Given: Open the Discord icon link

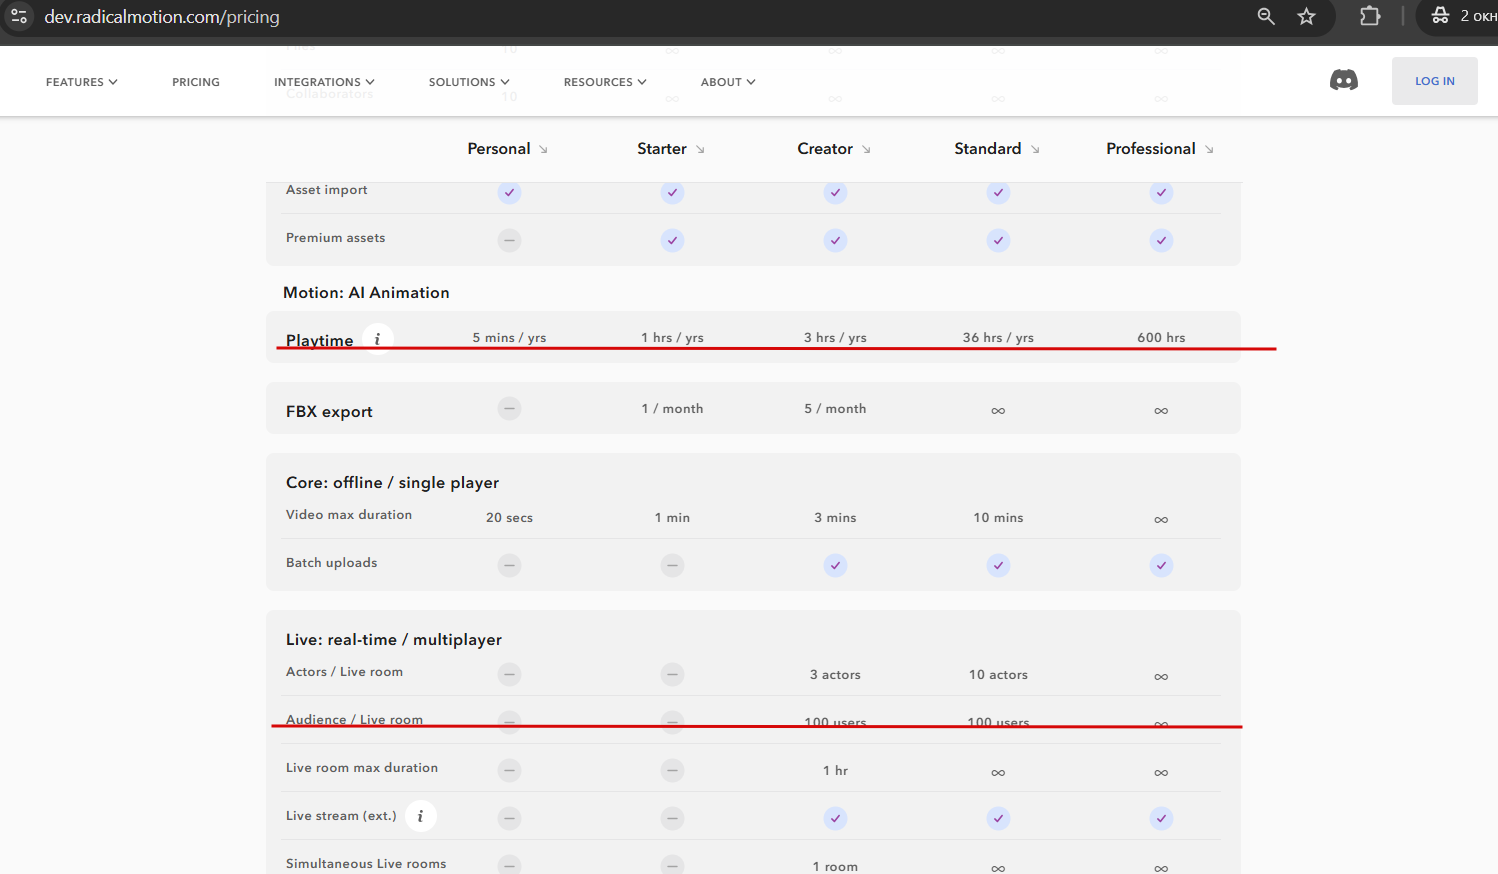Looking at the screenshot, I should (x=1343, y=81).
